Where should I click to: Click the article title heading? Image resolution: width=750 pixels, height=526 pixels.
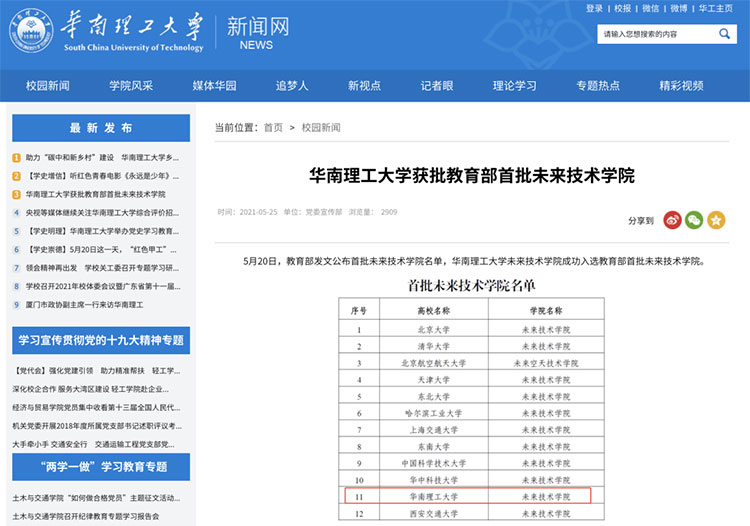[472, 175]
